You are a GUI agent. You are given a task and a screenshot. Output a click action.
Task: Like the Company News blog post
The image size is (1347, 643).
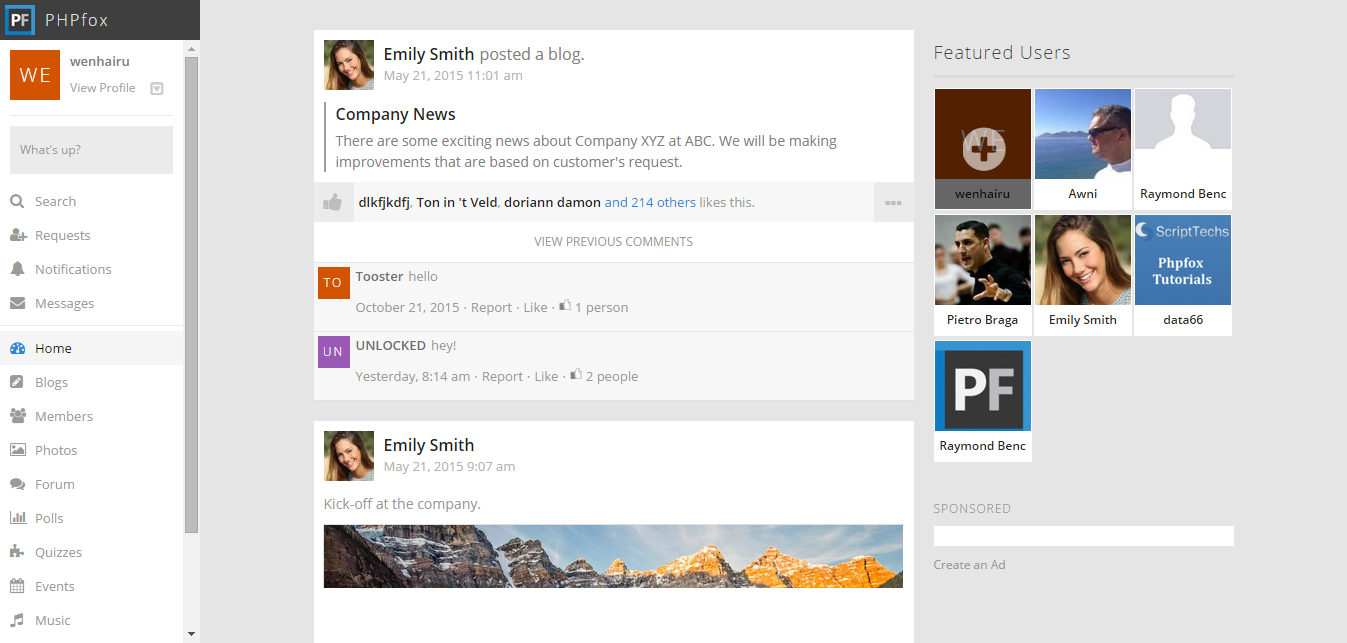pos(333,202)
